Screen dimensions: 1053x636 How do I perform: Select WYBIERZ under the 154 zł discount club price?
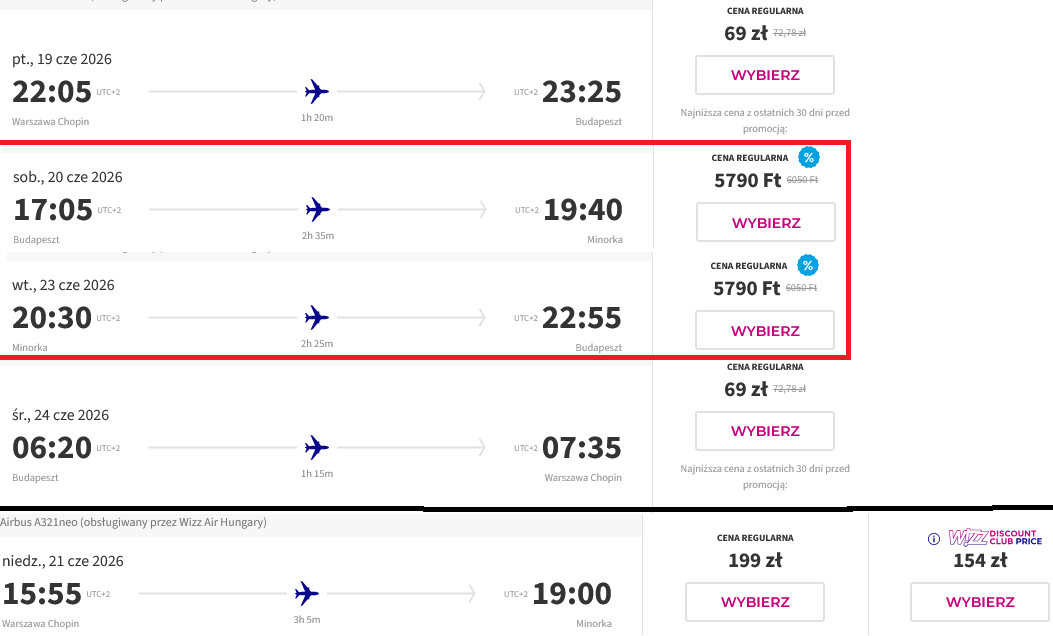tap(980, 602)
